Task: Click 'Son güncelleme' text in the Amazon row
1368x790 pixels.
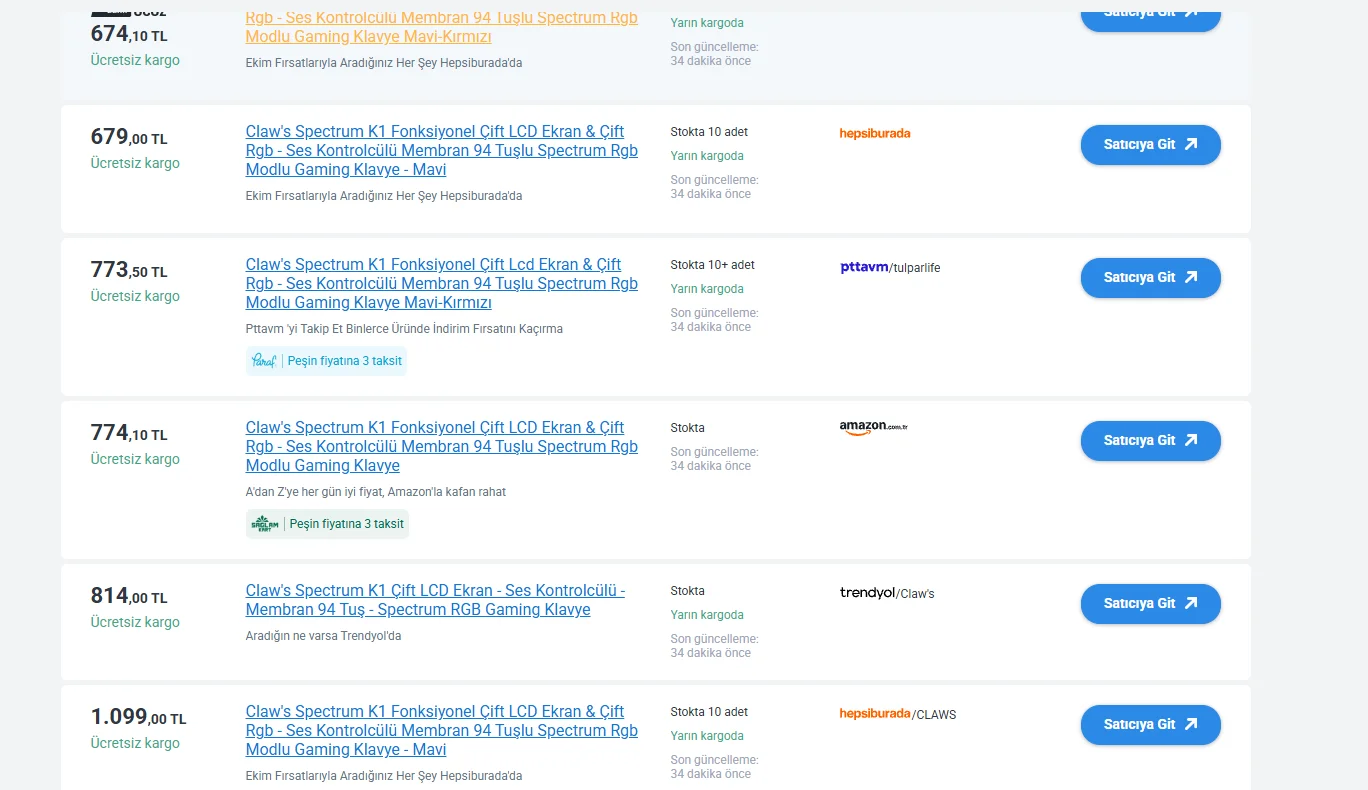Action: click(x=714, y=459)
